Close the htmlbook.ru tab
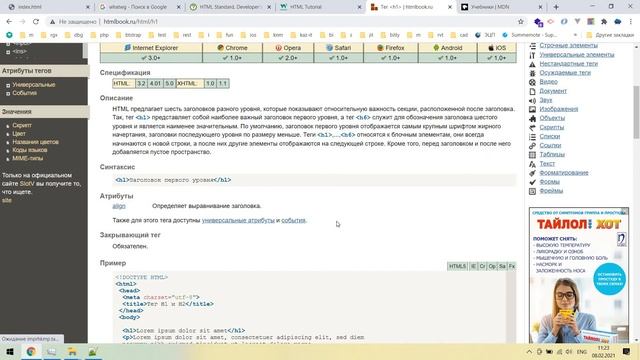The image size is (640, 360). coord(450,7)
